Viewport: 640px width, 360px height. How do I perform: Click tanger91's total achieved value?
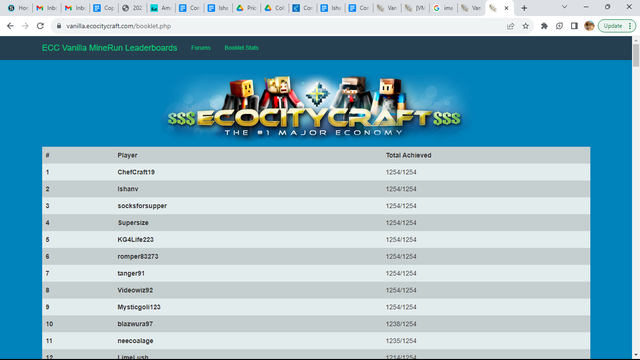pyautogui.click(x=401, y=273)
